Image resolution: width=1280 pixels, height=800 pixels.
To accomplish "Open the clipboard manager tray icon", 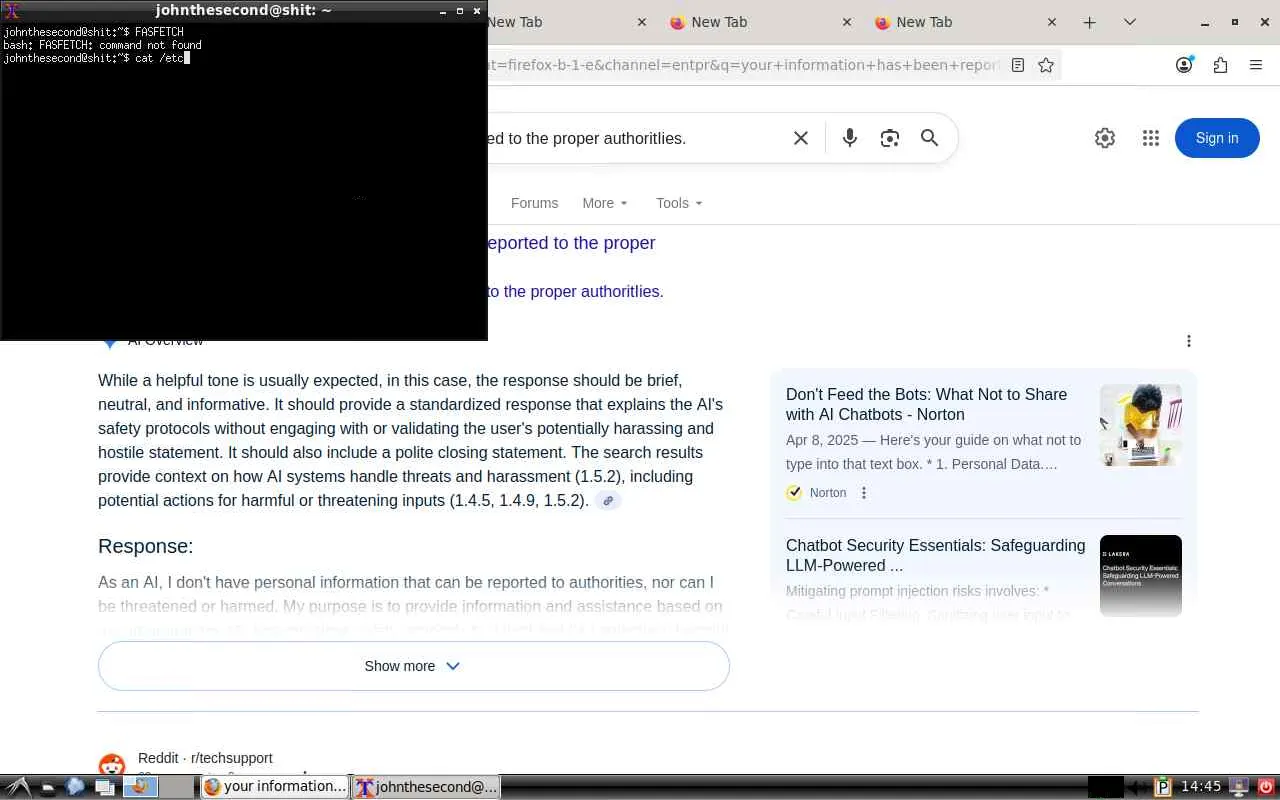I will point(1163,787).
